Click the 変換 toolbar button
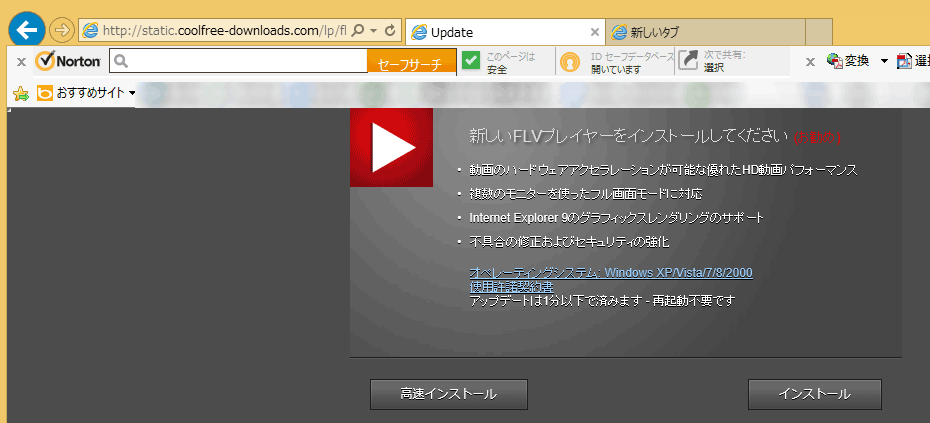The width and height of the screenshot is (930, 423). point(848,61)
